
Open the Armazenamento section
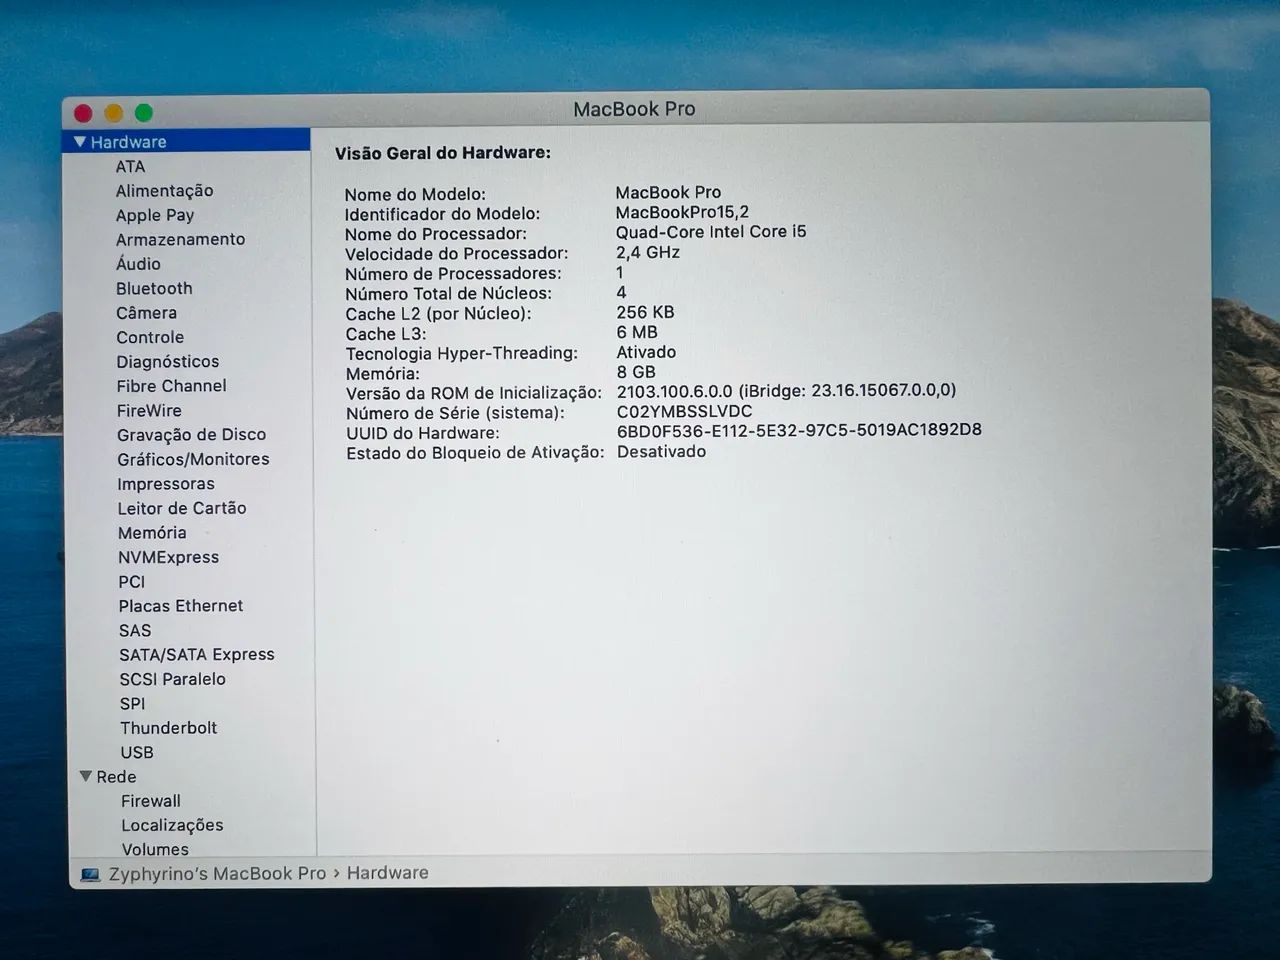(180, 239)
